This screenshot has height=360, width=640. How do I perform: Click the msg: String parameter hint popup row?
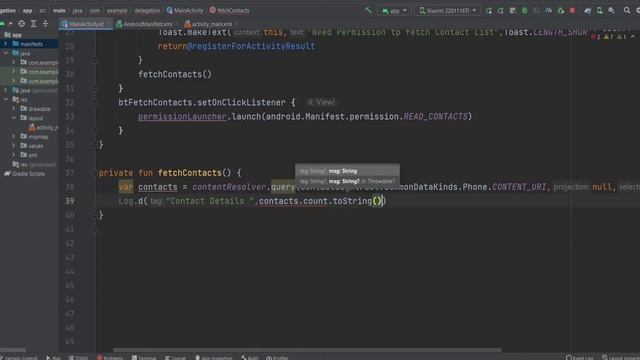tap(347, 171)
